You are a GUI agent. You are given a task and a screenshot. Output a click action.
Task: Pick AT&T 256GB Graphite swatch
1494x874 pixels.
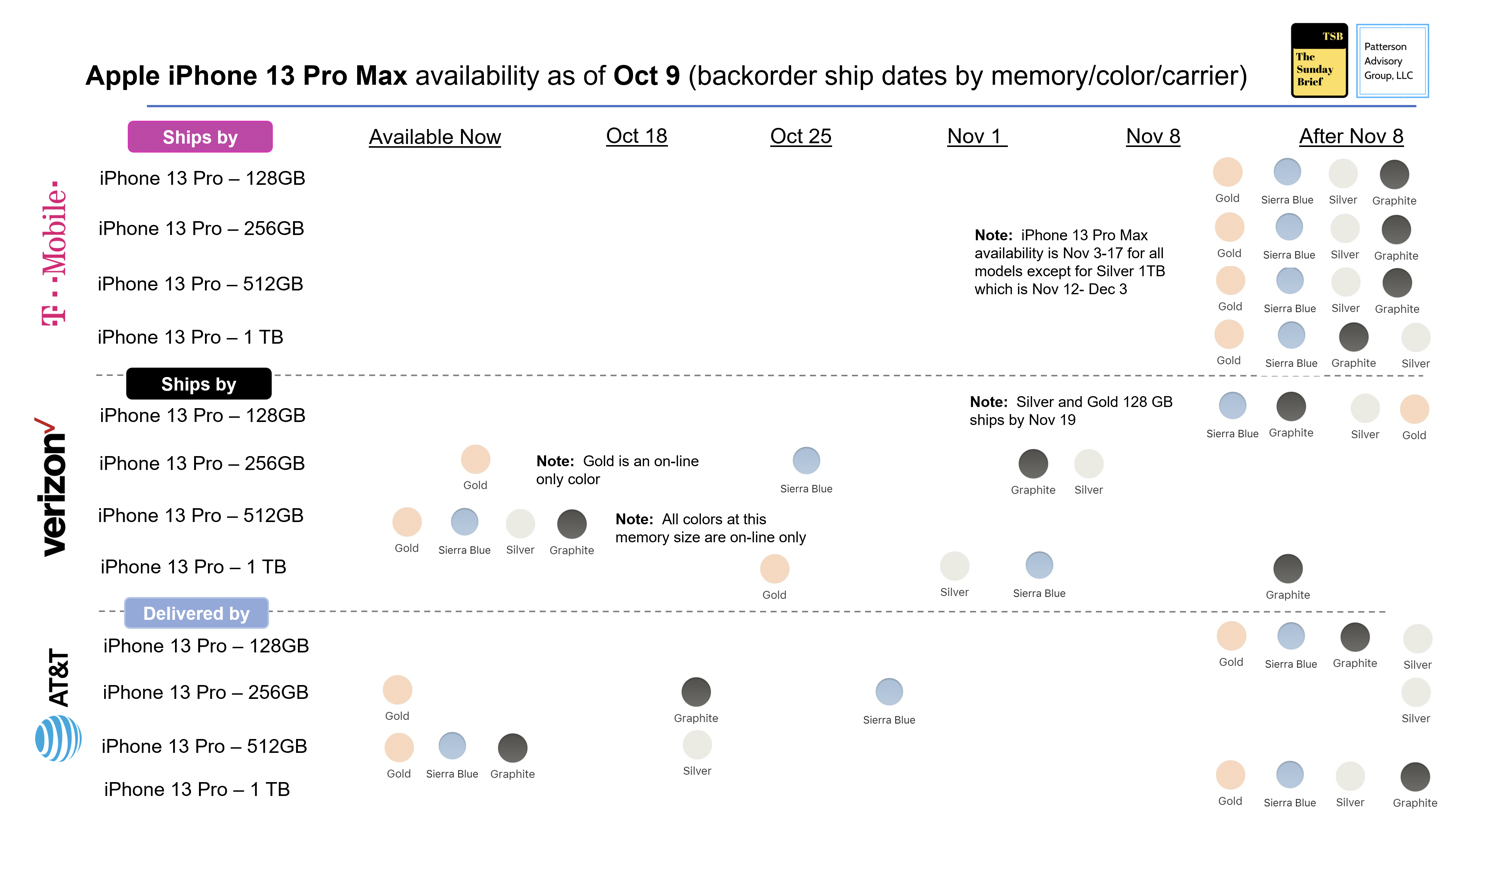coord(696,692)
